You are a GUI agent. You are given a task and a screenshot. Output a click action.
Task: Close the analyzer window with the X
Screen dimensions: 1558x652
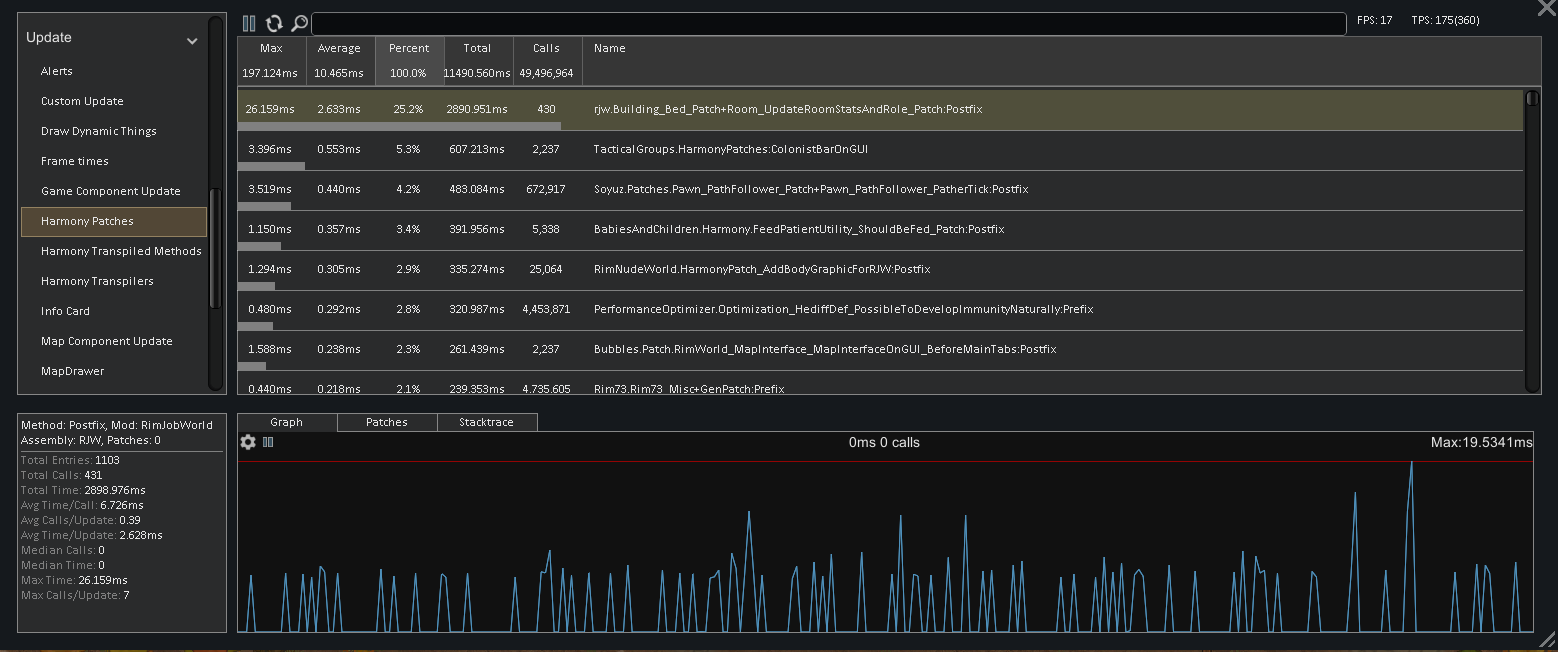point(1546,8)
